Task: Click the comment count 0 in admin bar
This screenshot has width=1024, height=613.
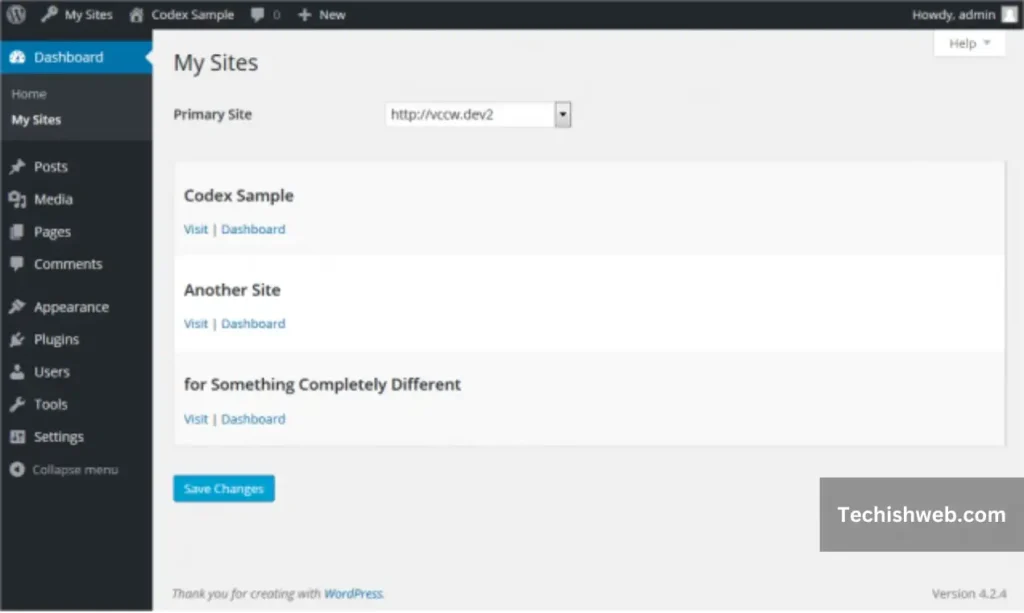Action: click(276, 15)
